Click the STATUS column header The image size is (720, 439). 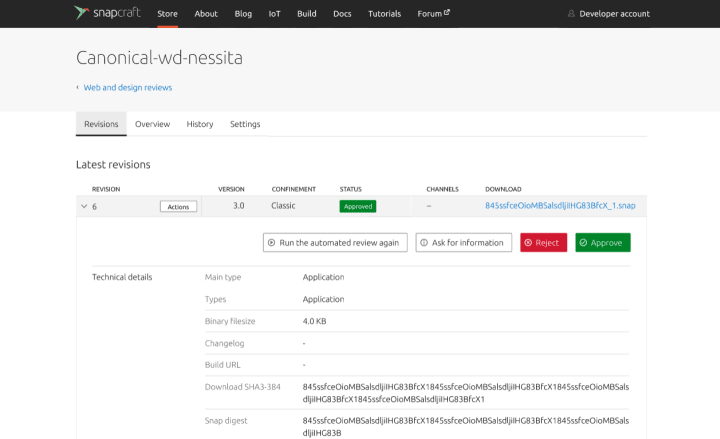pos(350,189)
